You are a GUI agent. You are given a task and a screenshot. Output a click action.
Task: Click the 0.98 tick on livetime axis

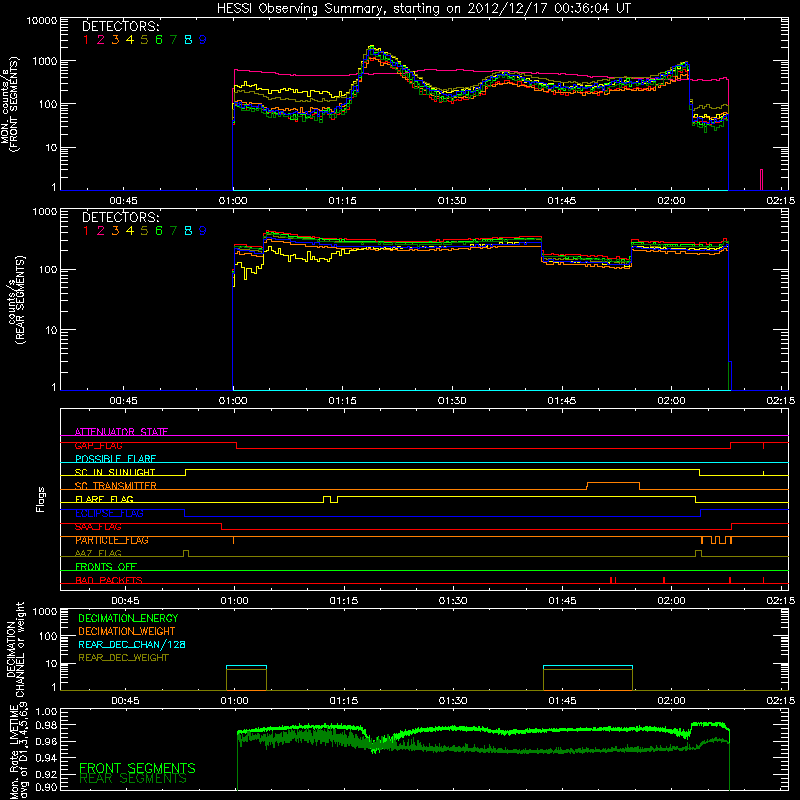point(47,726)
